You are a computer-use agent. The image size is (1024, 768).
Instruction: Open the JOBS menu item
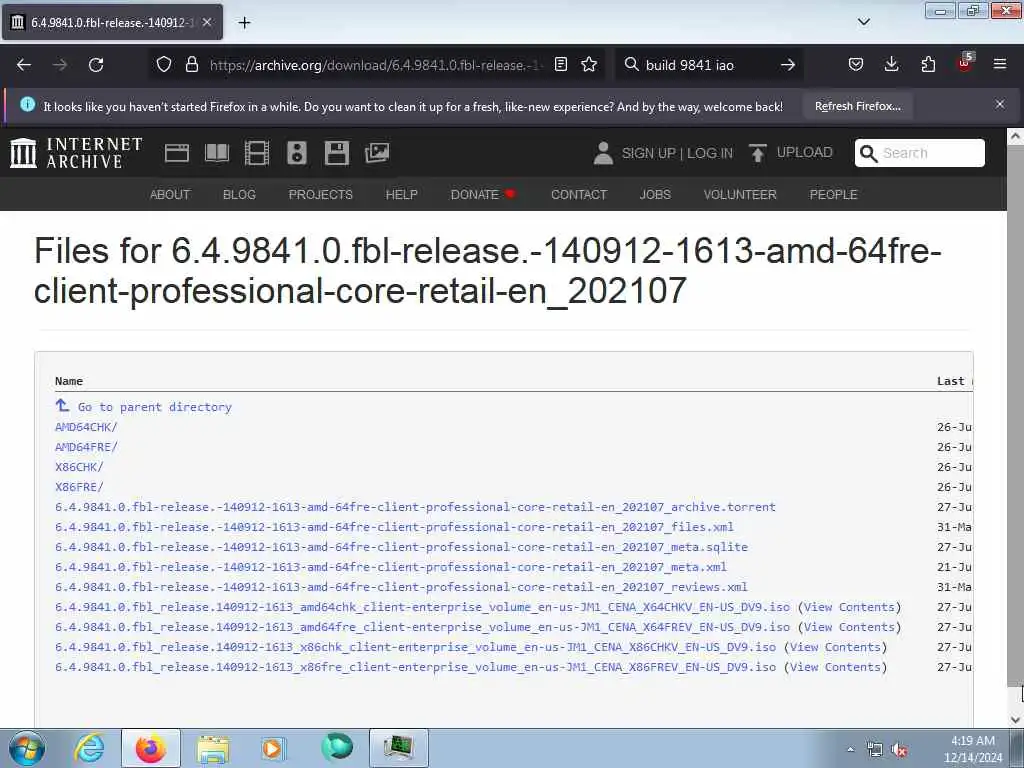point(655,195)
